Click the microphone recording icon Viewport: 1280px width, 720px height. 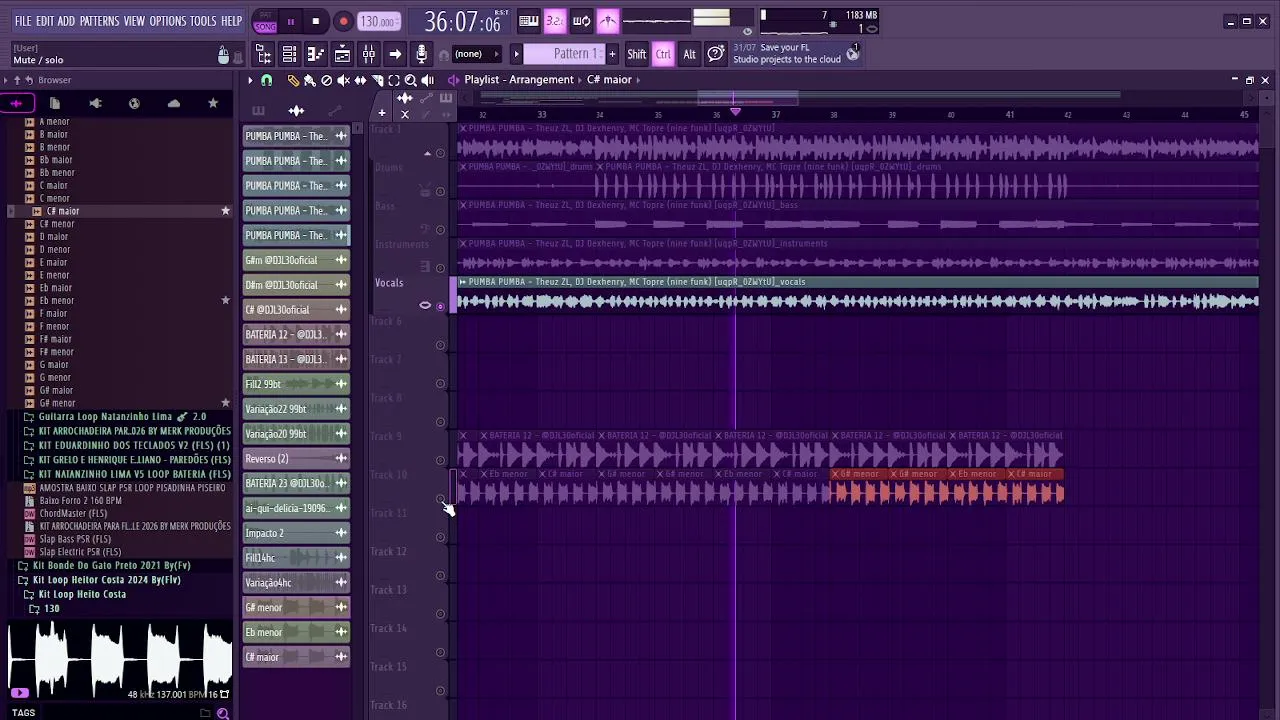coord(421,54)
